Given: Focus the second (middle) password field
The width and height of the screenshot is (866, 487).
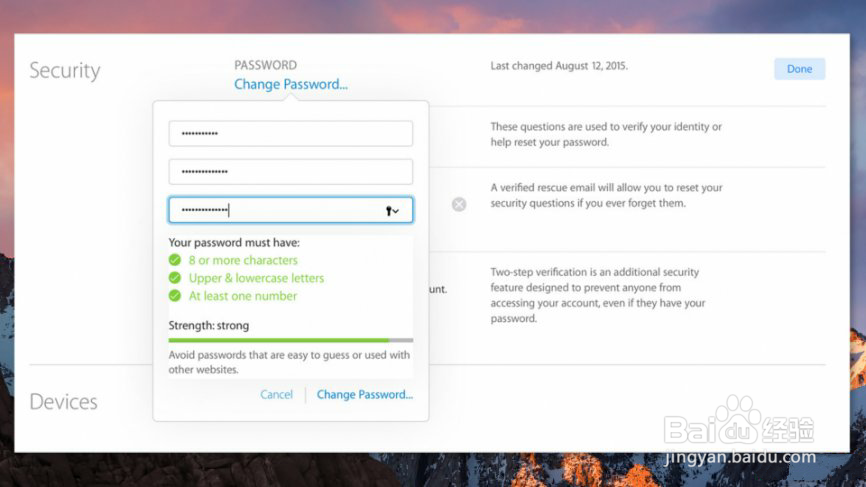Looking at the screenshot, I should pos(290,172).
